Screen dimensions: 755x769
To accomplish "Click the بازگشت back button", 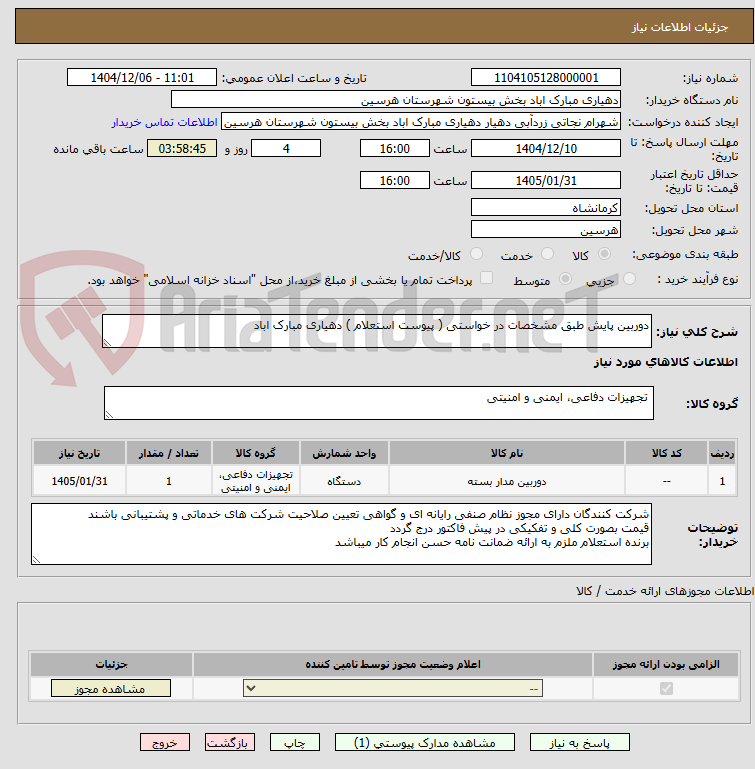I will pyautogui.click(x=230, y=743).
